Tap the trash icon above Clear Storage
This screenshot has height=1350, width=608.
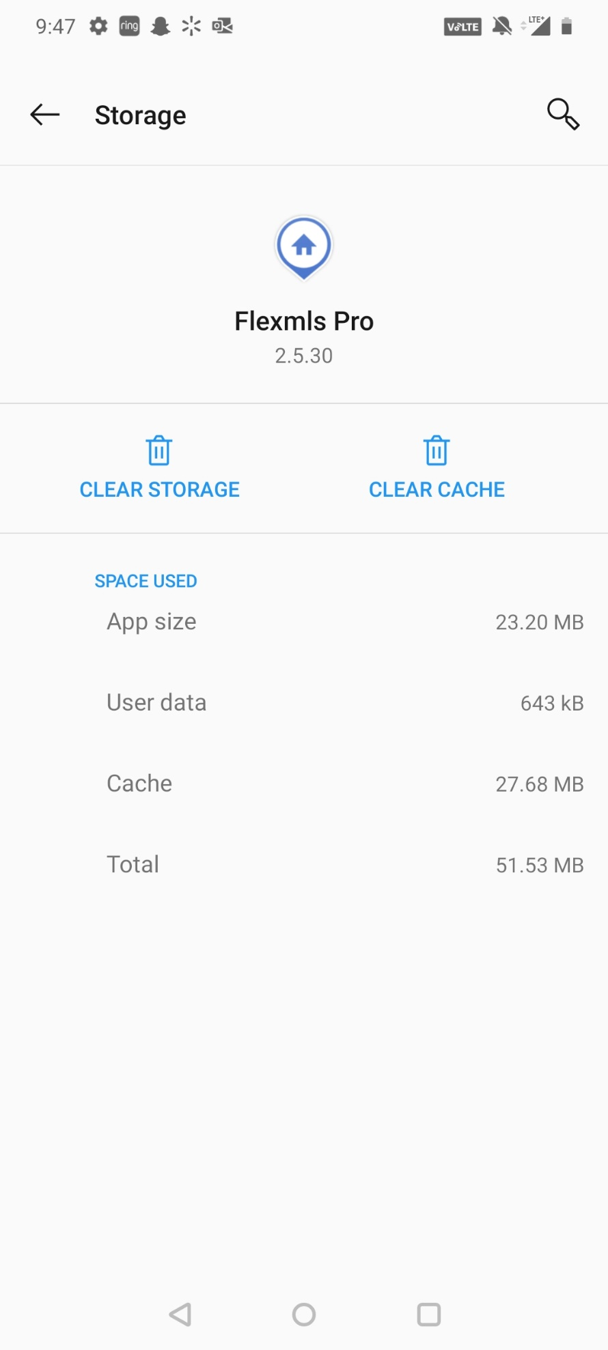tap(159, 450)
